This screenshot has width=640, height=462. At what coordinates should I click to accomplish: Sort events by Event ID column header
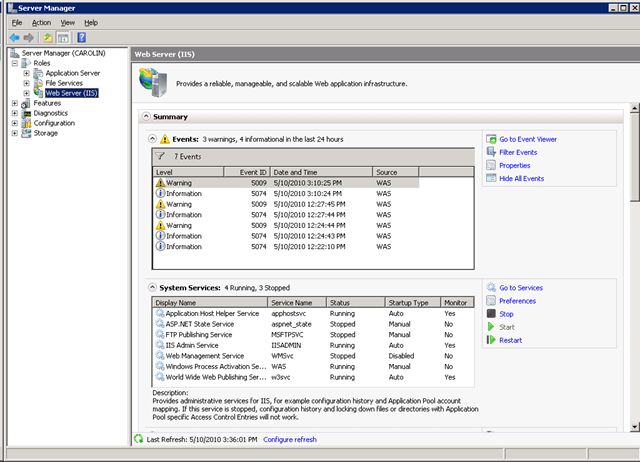[247, 172]
